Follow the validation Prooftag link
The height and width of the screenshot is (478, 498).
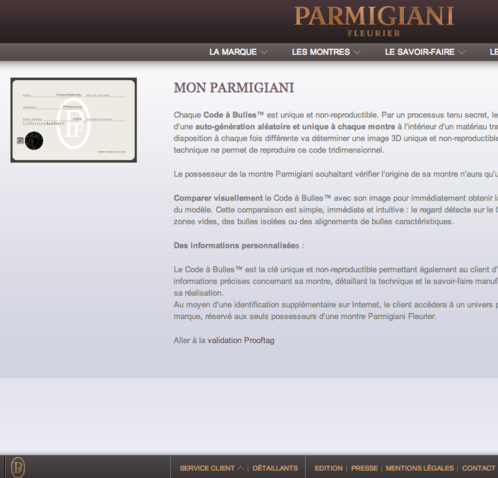click(241, 340)
